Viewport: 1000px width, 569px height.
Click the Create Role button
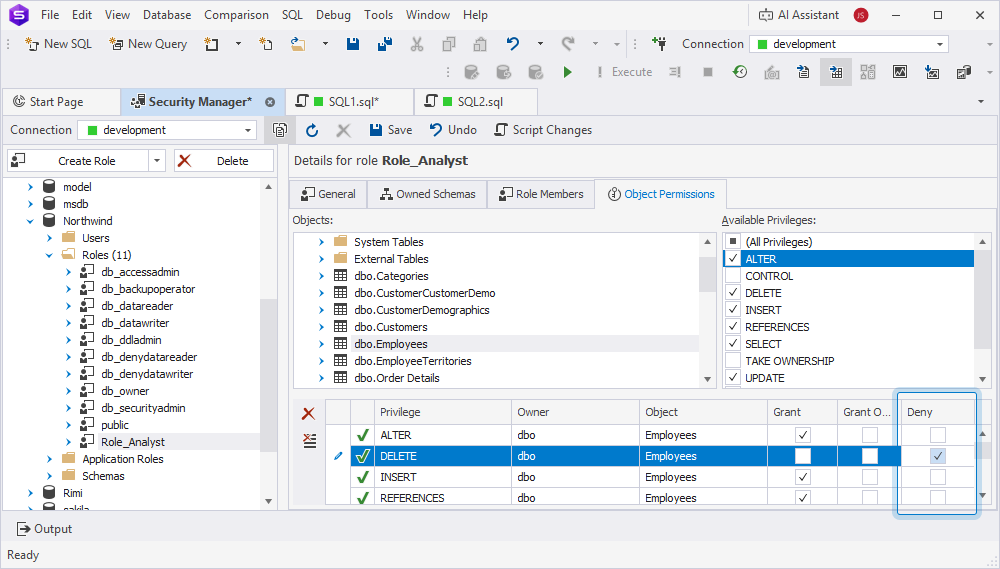(78, 161)
